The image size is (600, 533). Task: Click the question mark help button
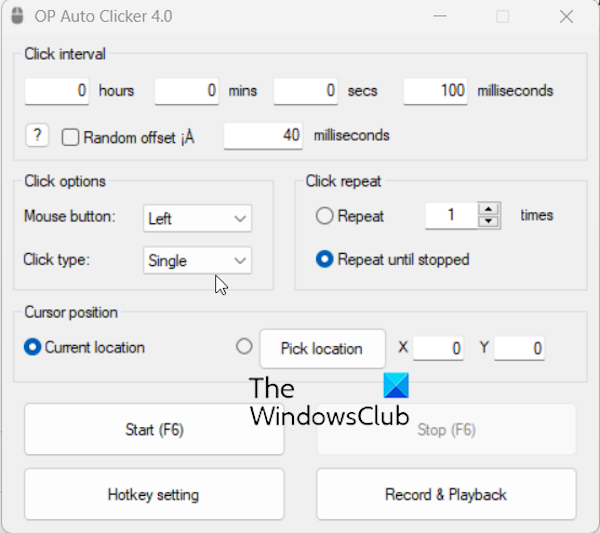(36, 136)
